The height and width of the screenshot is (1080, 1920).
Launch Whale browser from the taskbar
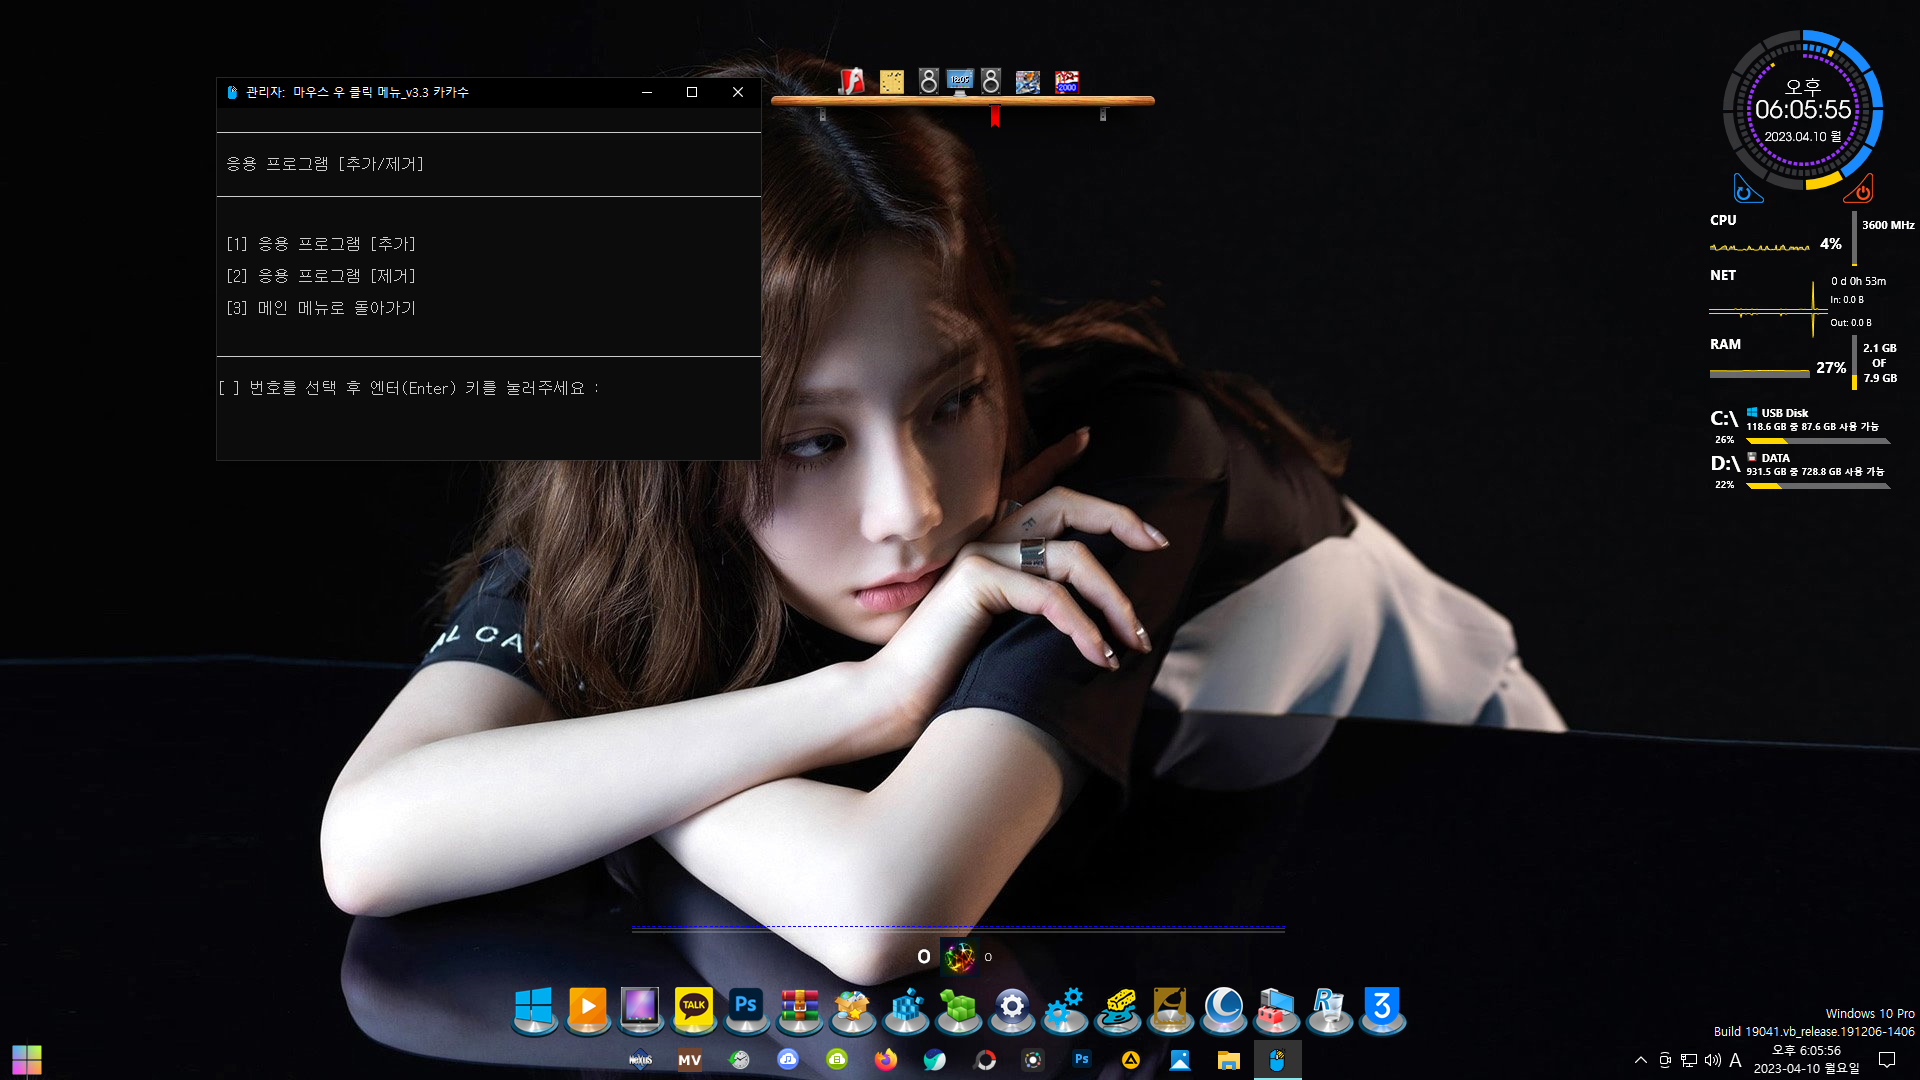[x=935, y=1060]
